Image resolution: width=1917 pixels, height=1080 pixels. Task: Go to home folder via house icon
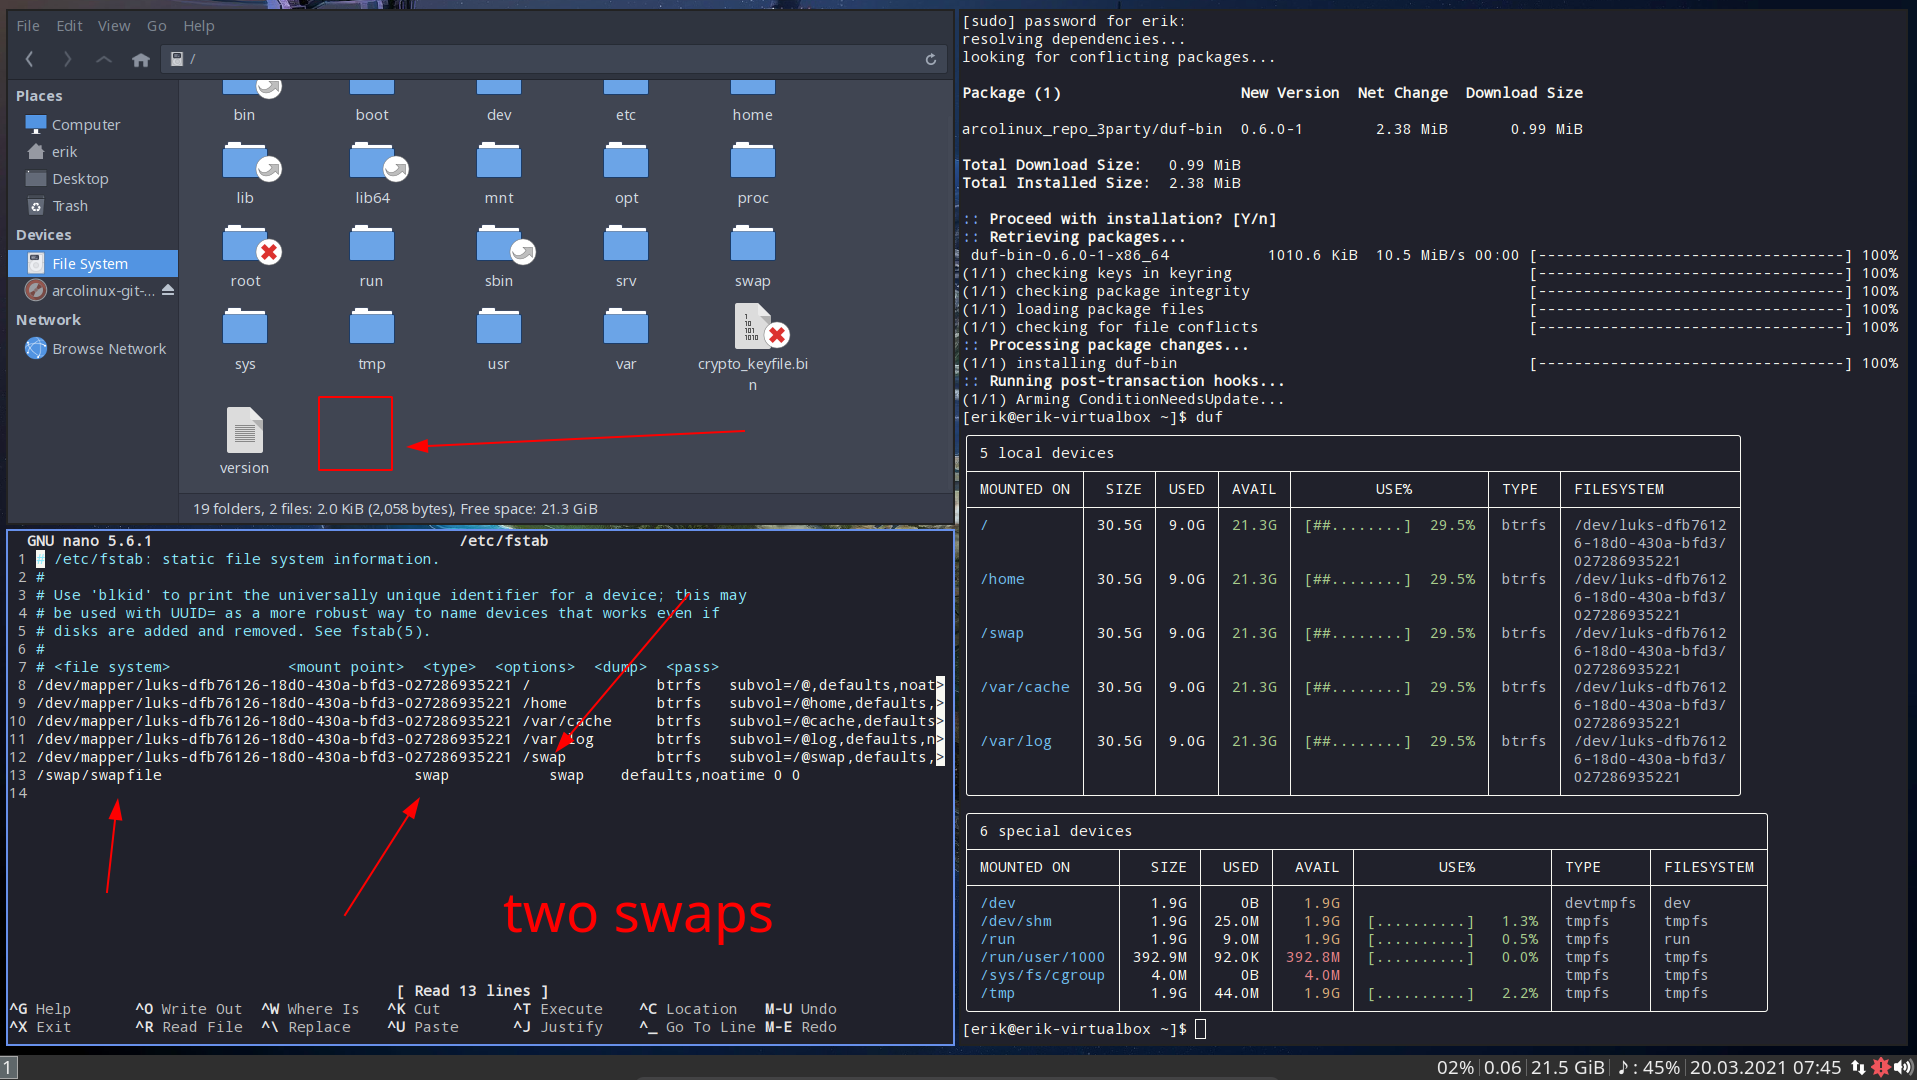coord(141,59)
